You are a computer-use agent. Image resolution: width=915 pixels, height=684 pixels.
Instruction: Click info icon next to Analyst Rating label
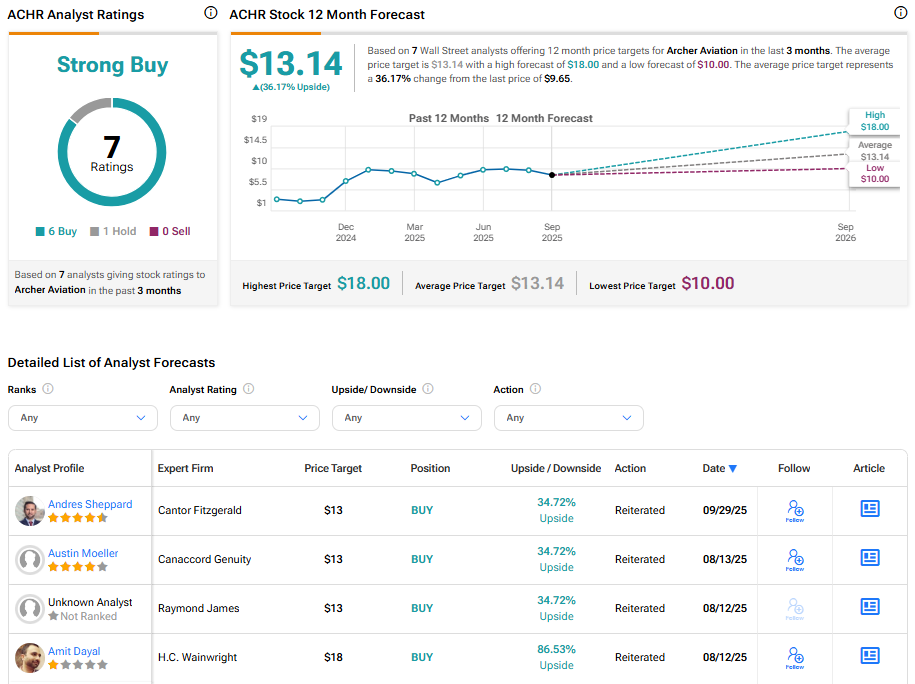click(249, 389)
